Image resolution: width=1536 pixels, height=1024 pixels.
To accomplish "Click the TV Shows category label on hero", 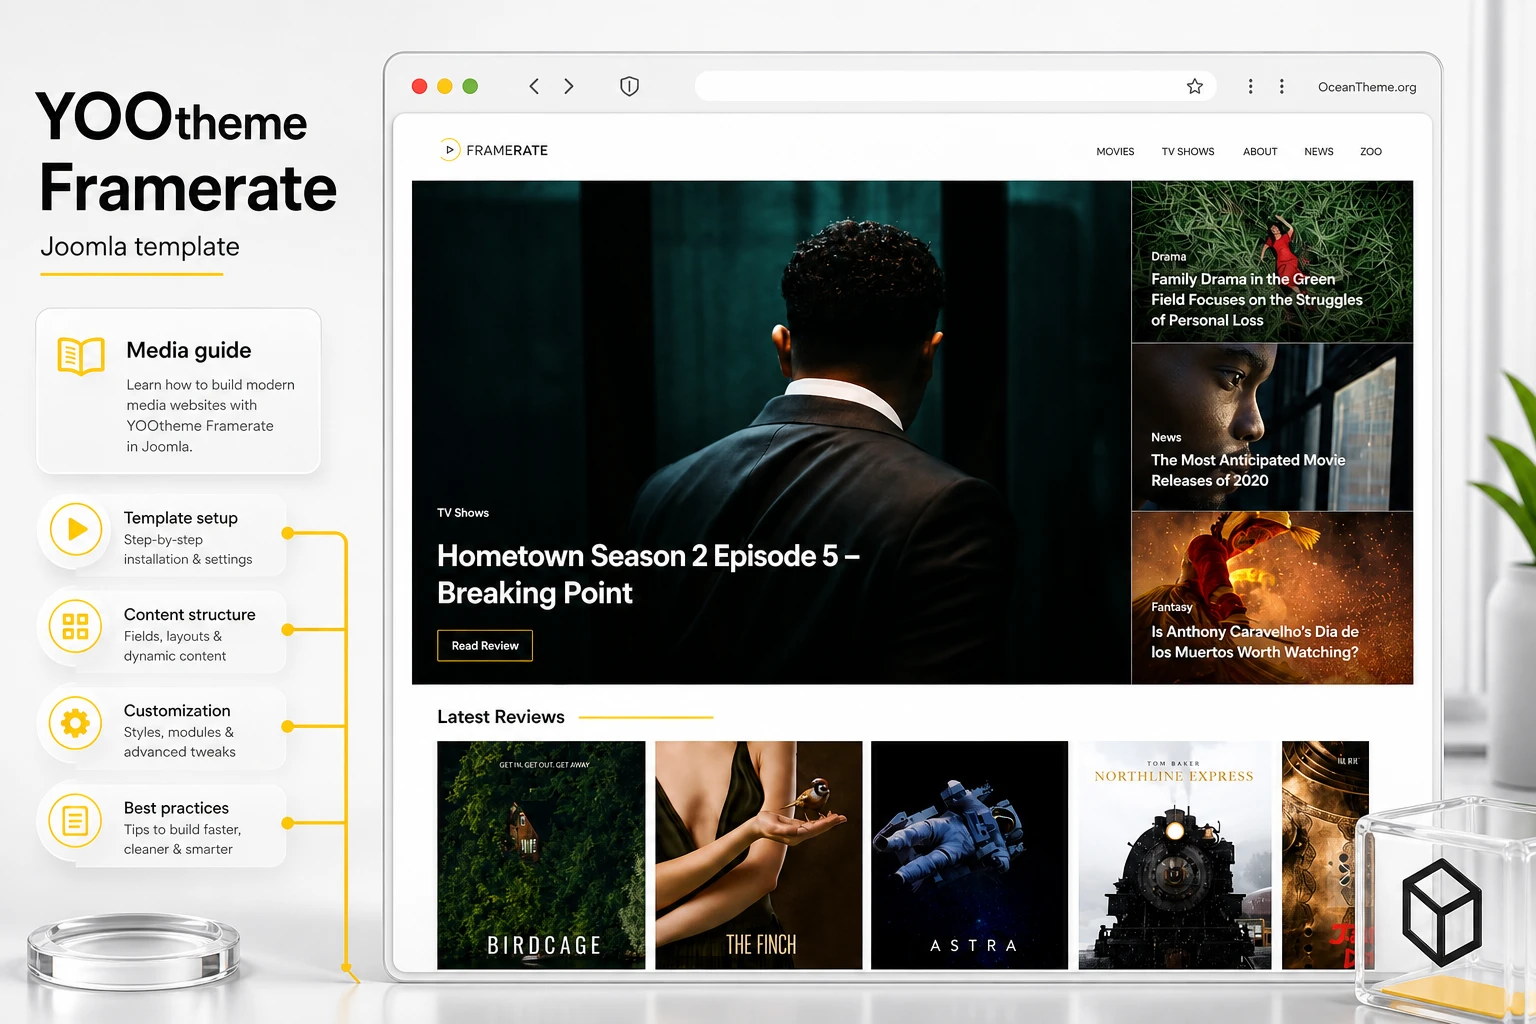I will click(463, 513).
